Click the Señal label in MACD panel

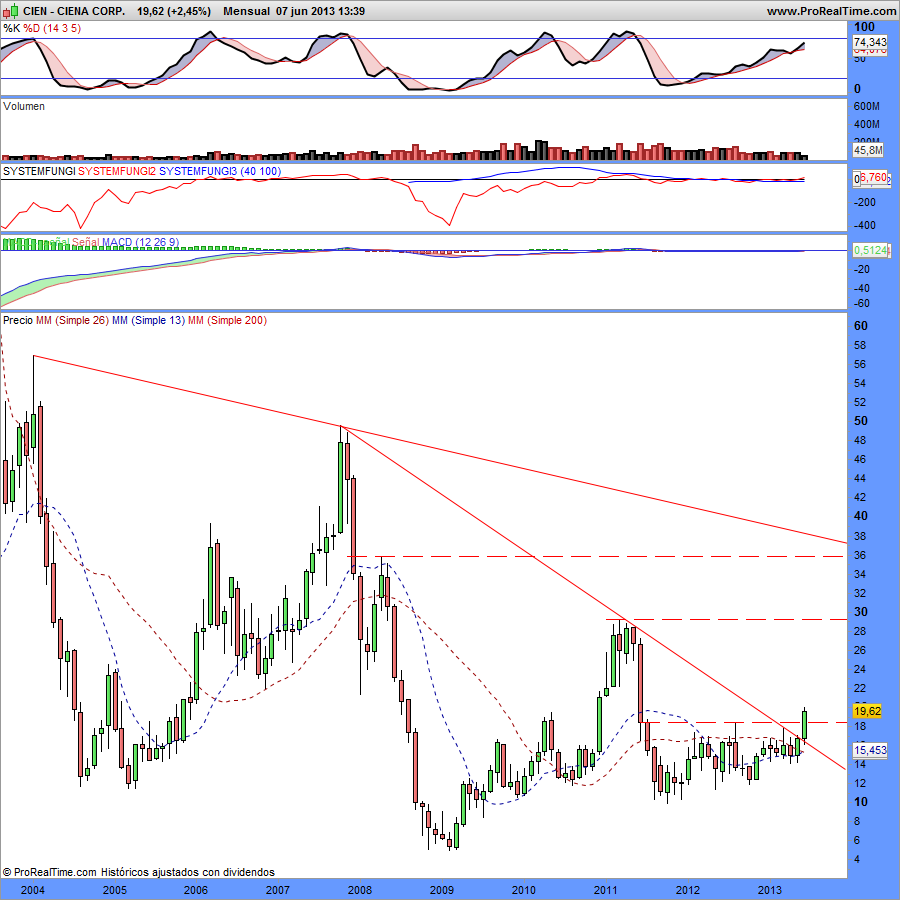pyautogui.click(x=86, y=242)
